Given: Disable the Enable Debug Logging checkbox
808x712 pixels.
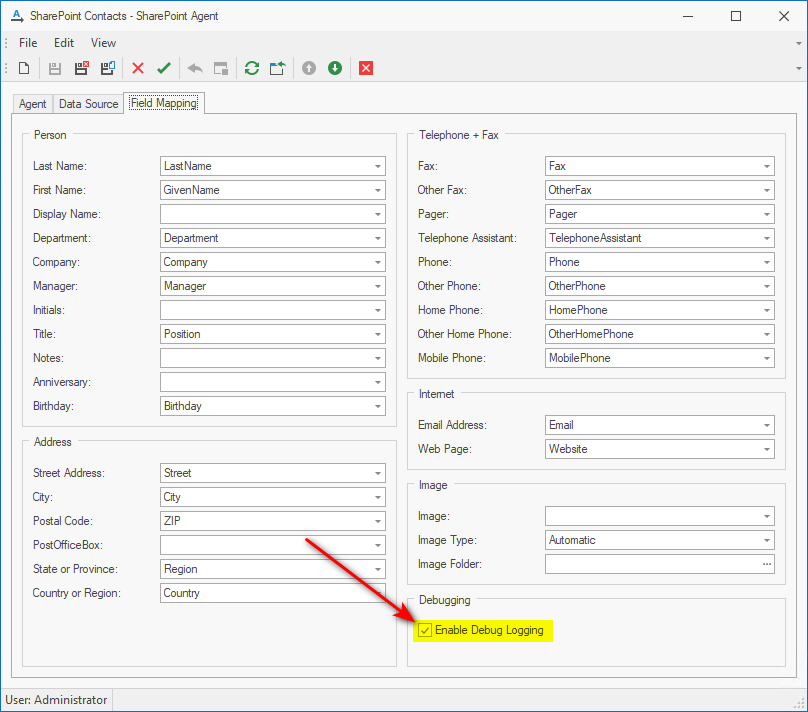Looking at the screenshot, I should coord(425,630).
